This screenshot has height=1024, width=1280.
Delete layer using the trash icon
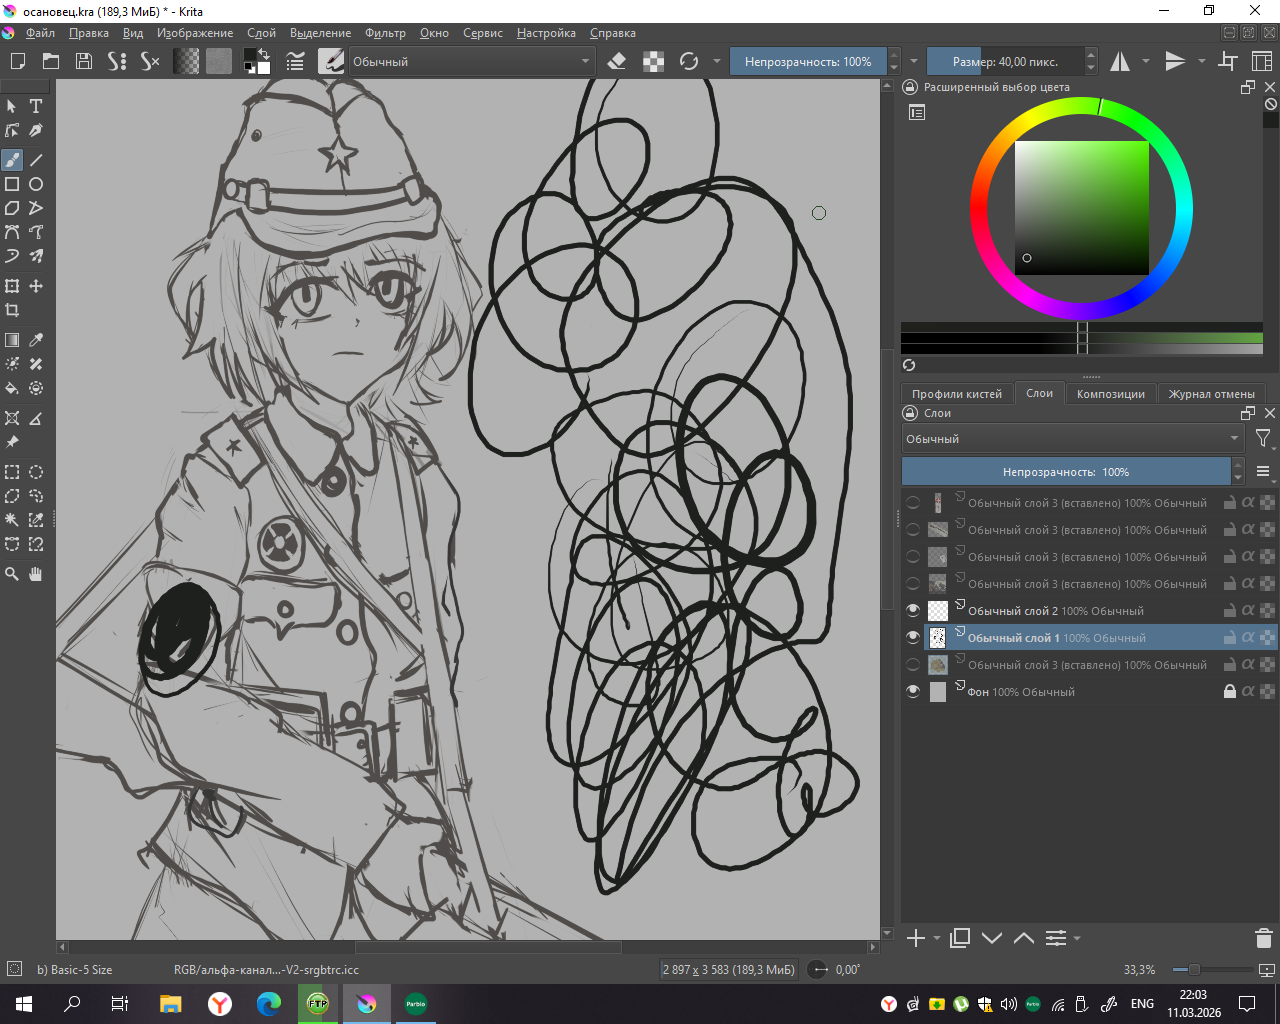point(1263,938)
